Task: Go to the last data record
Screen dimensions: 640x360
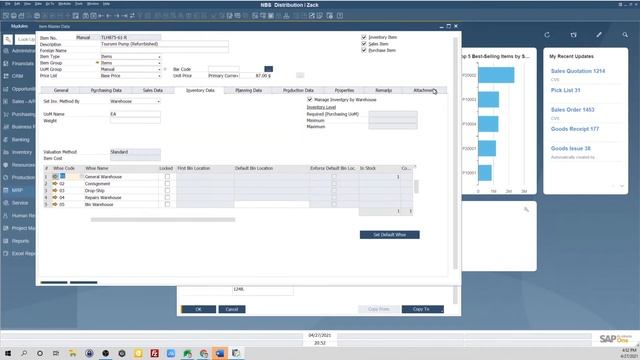Action: coord(124,16)
